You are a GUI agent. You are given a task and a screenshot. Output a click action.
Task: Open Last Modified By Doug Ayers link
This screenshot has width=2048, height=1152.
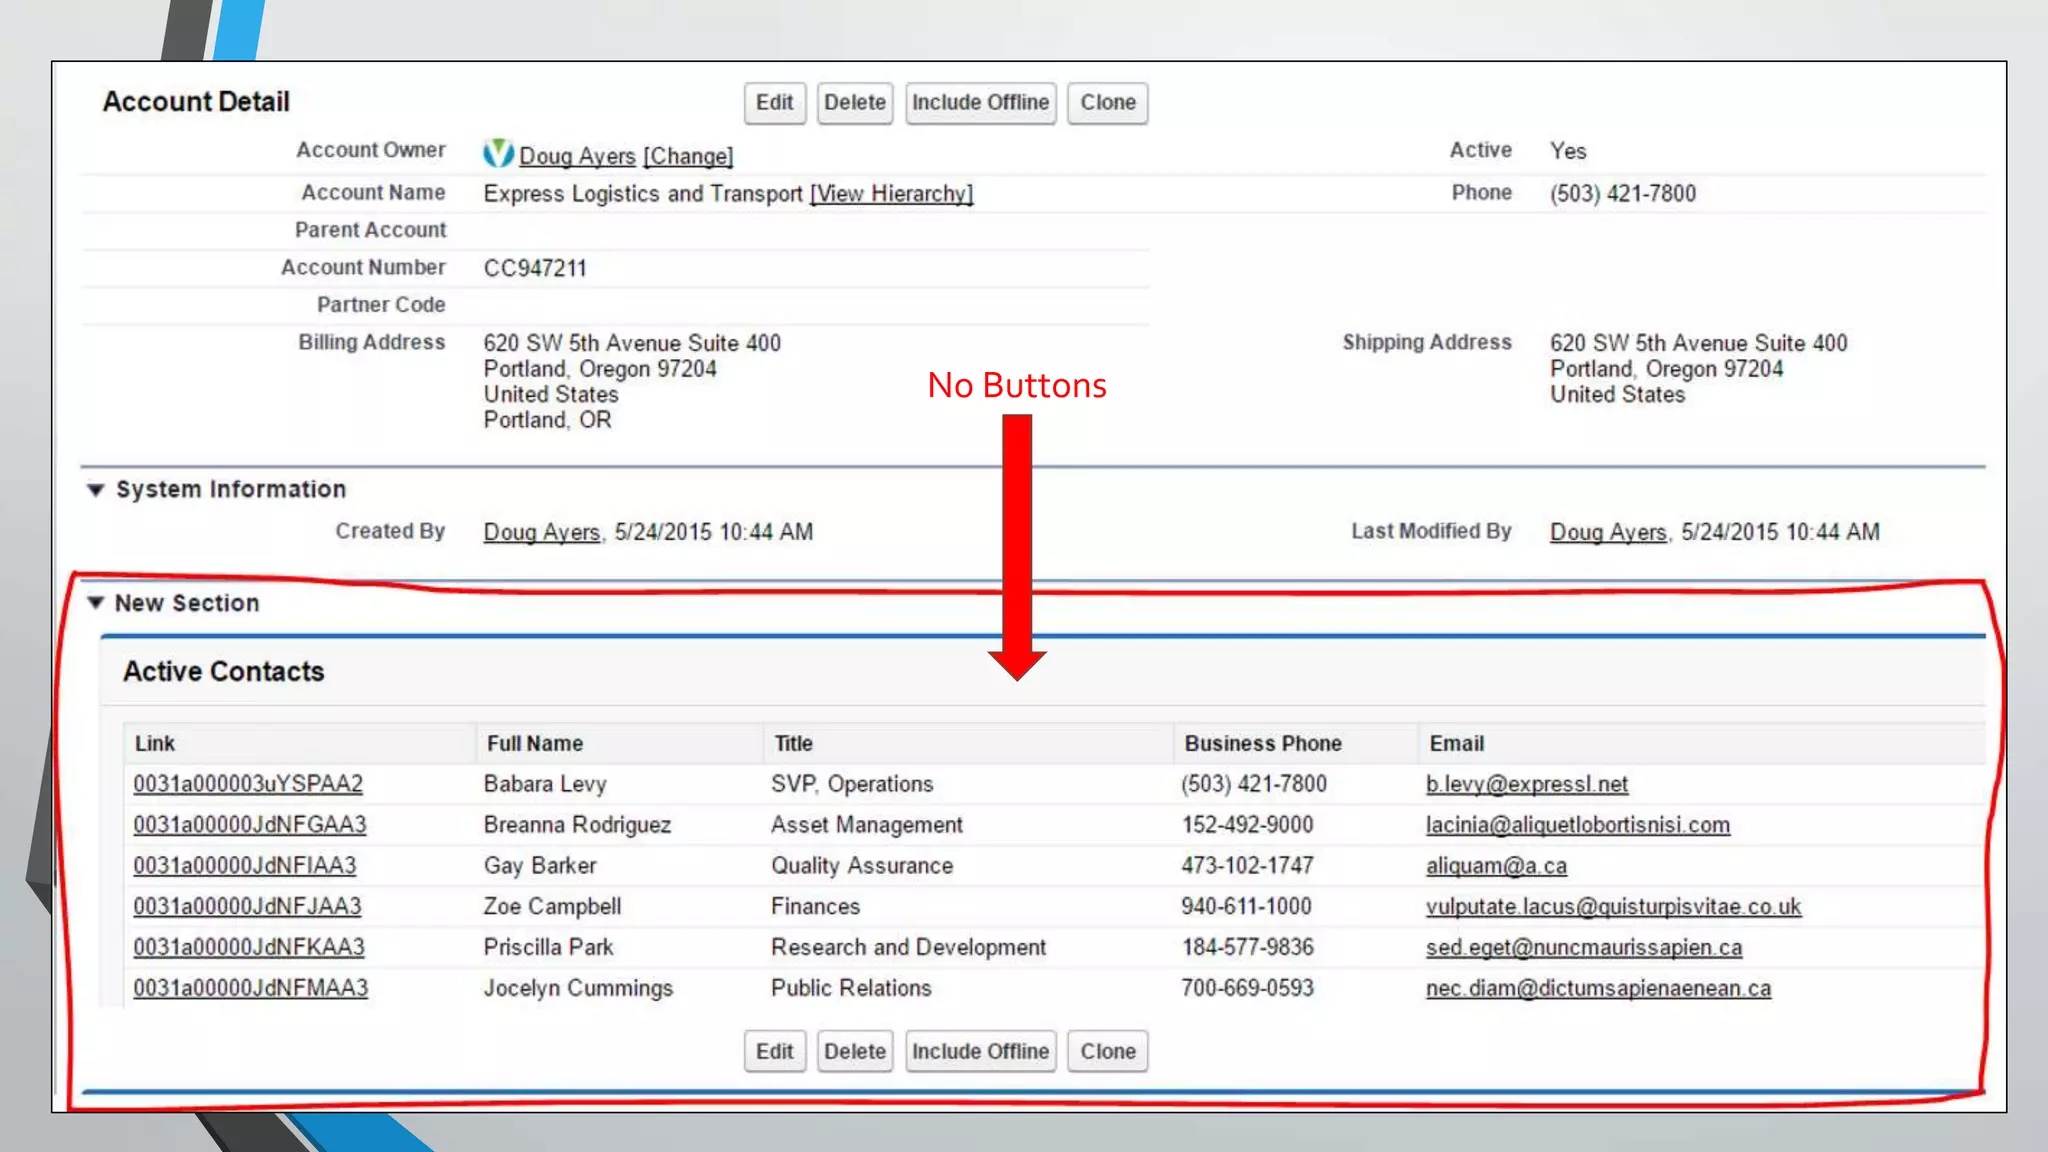[x=1608, y=533]
